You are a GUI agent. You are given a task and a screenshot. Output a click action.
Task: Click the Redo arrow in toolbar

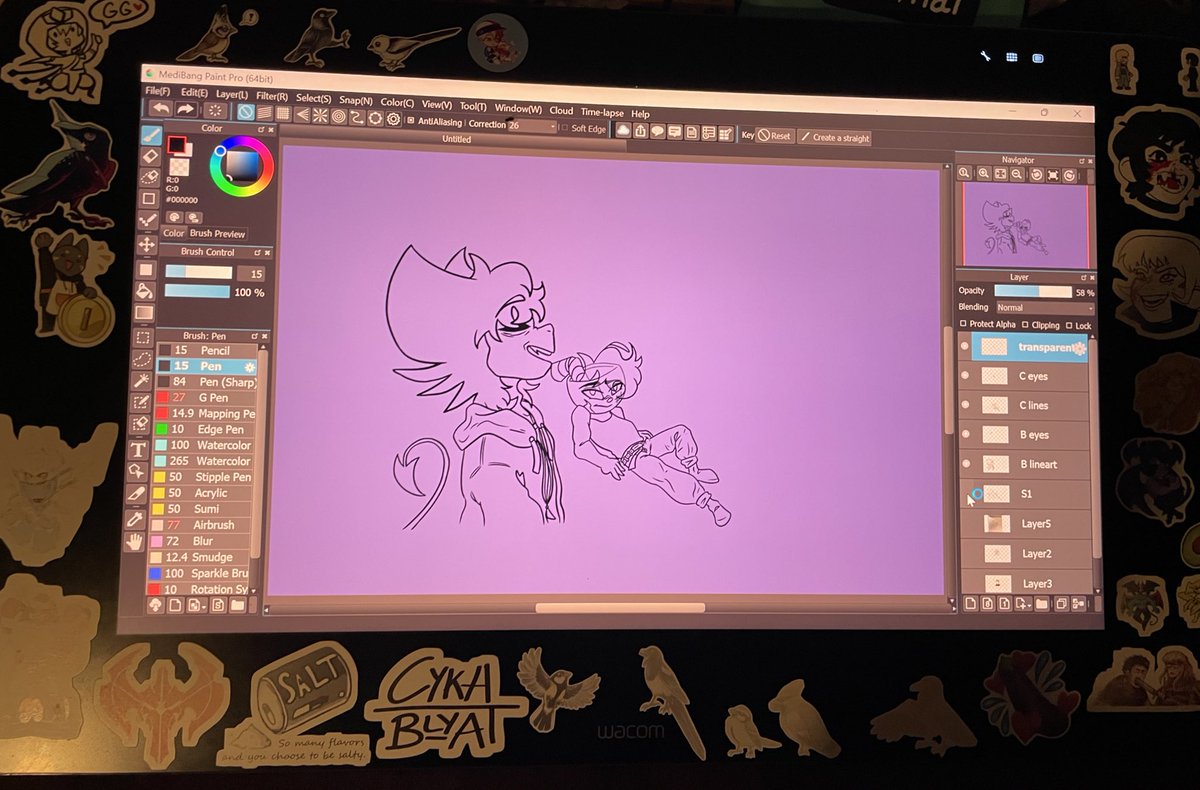pyautogui.click(x=186, y=109)
